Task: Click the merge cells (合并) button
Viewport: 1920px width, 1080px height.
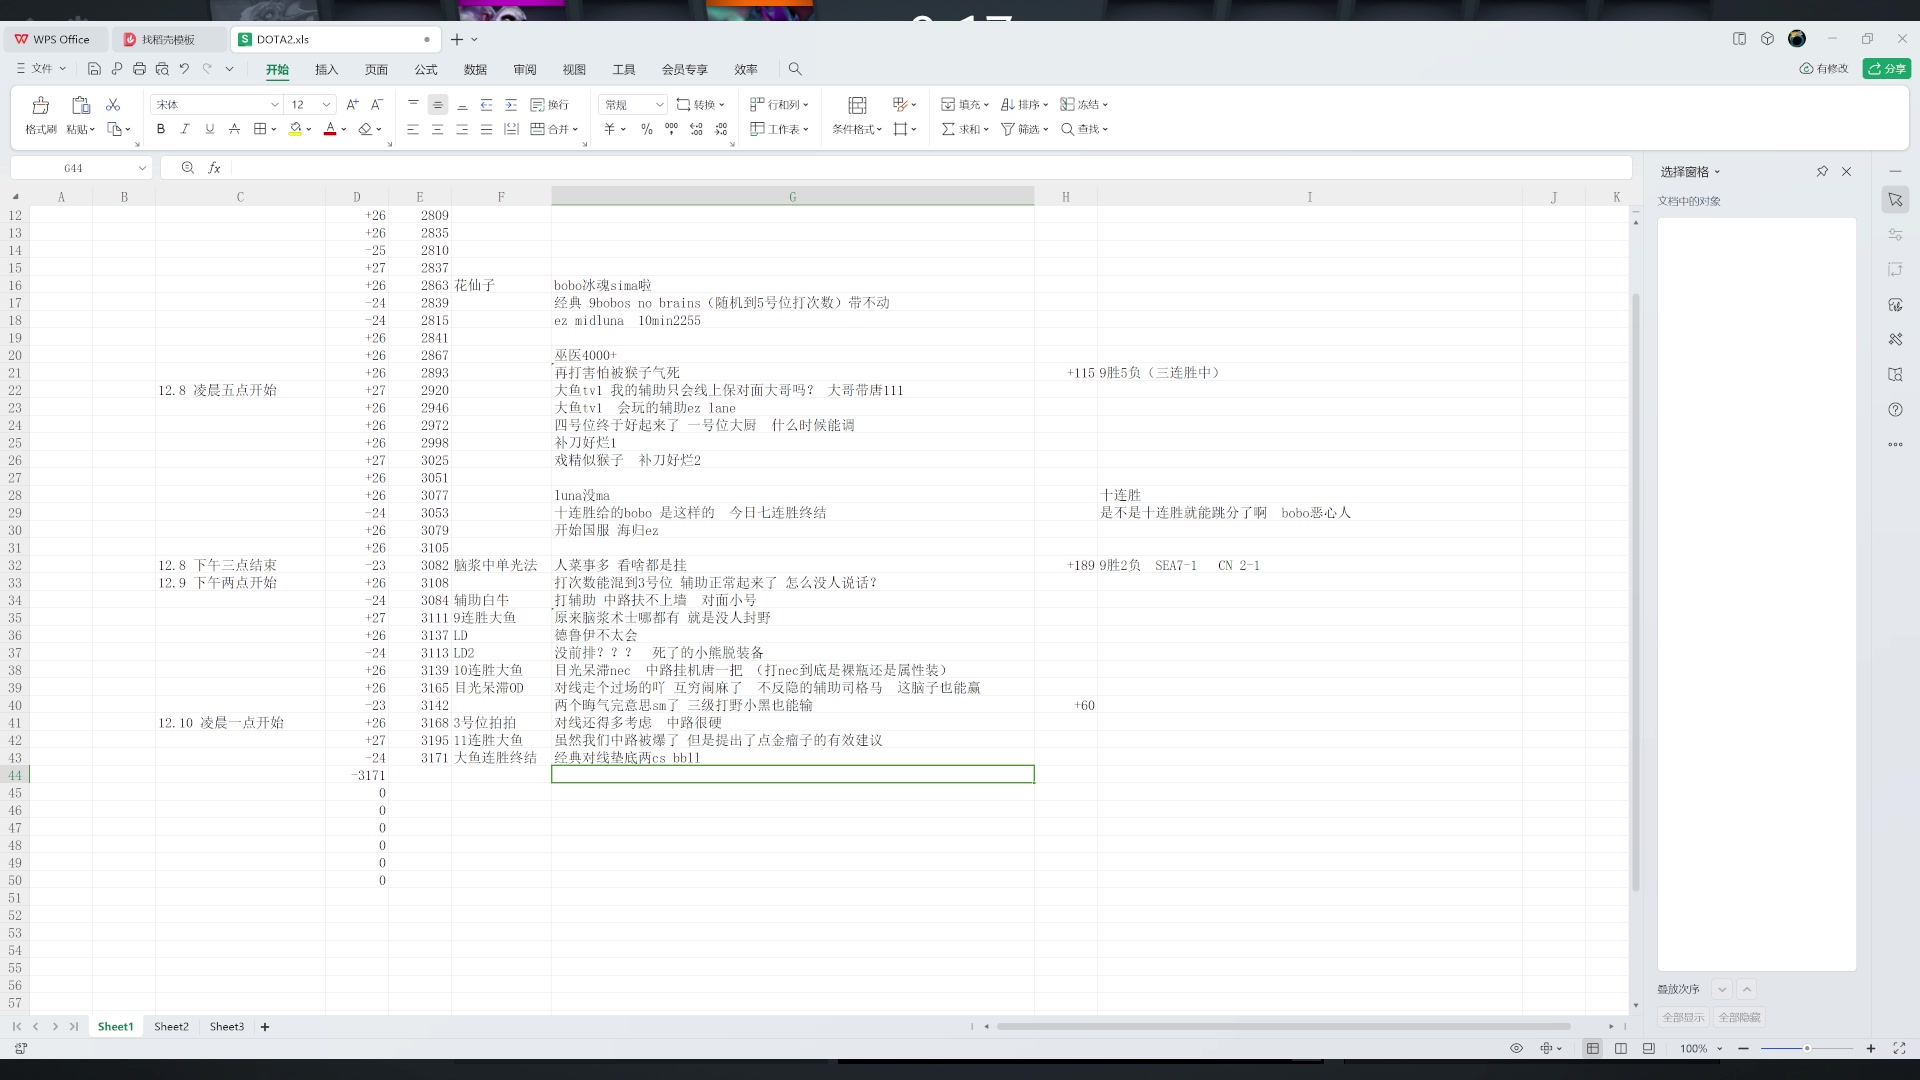Action: [x=554, y=129]
